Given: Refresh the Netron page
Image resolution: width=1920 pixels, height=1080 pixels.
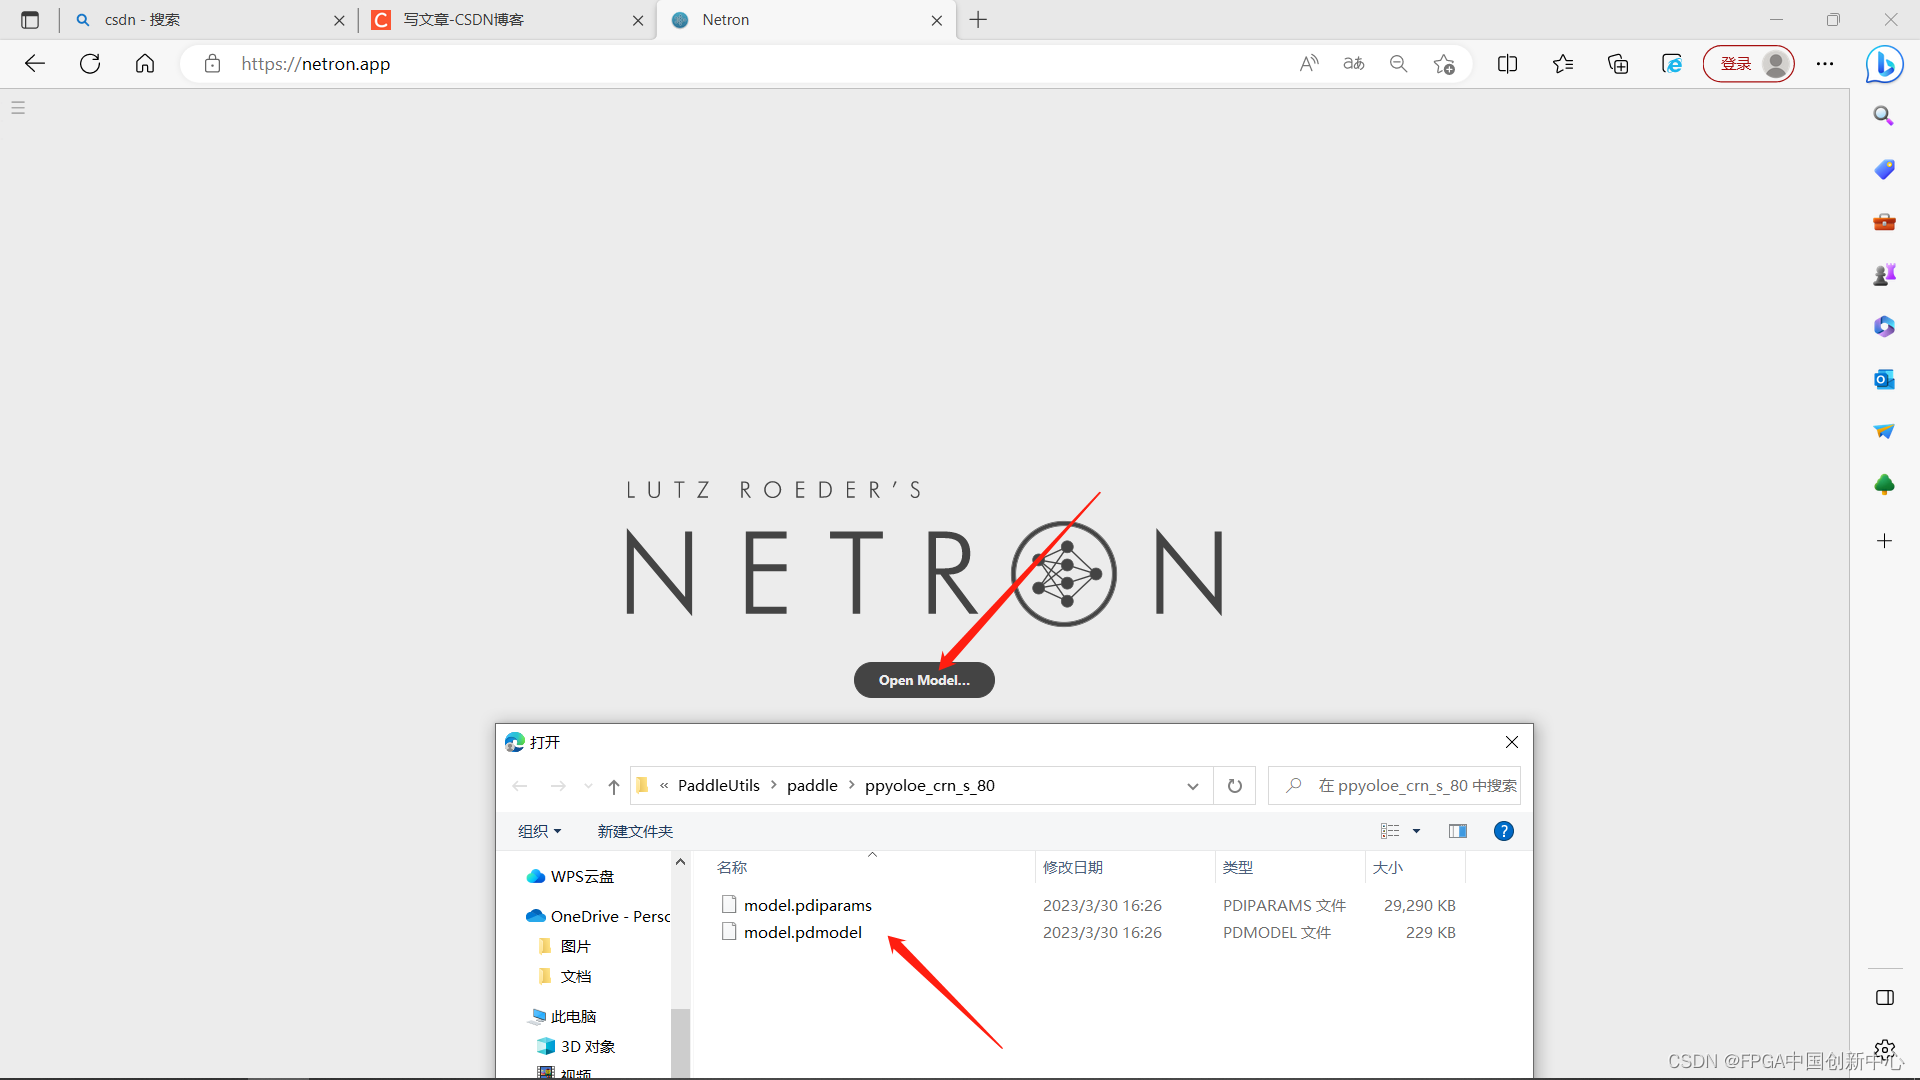Looking at the screenshot, I should point(90,64).
